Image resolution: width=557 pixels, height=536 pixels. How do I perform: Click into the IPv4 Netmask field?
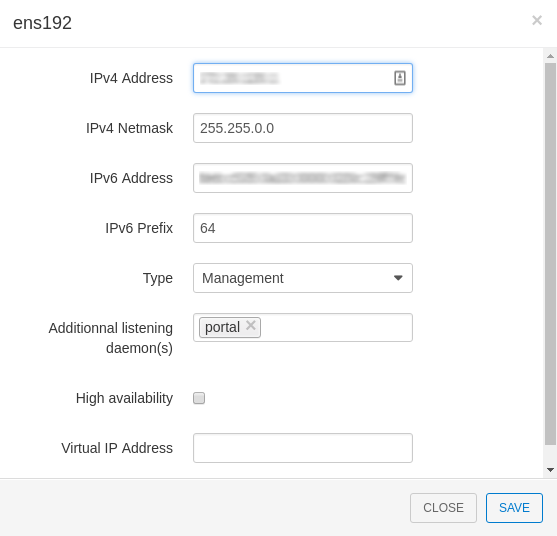tap(303, 128)
